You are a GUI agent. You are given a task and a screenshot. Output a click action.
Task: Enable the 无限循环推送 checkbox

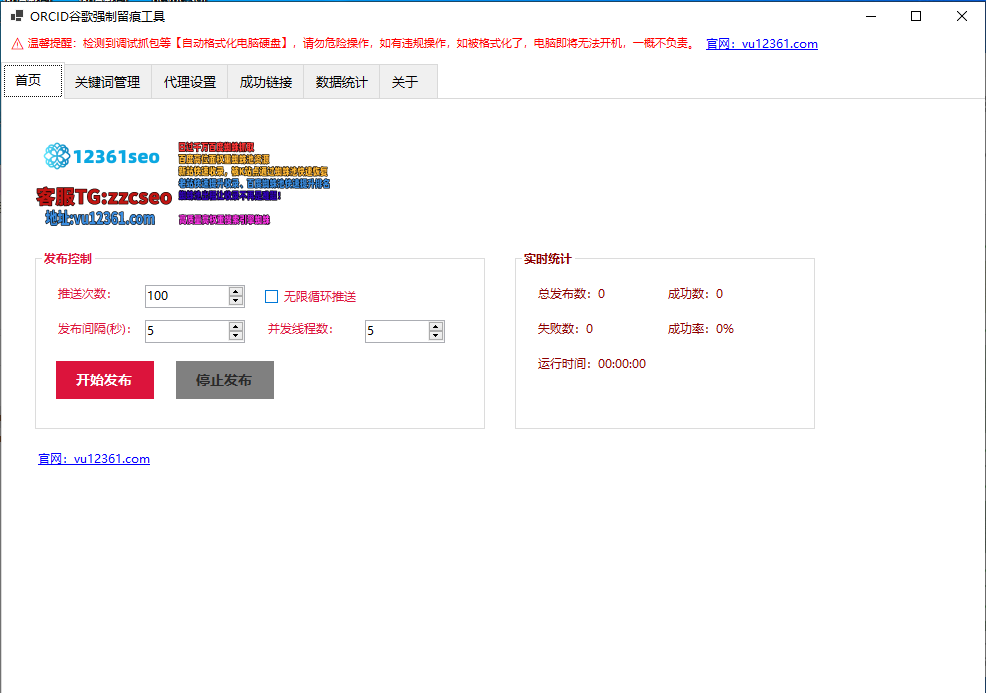(x=271, y=296)
